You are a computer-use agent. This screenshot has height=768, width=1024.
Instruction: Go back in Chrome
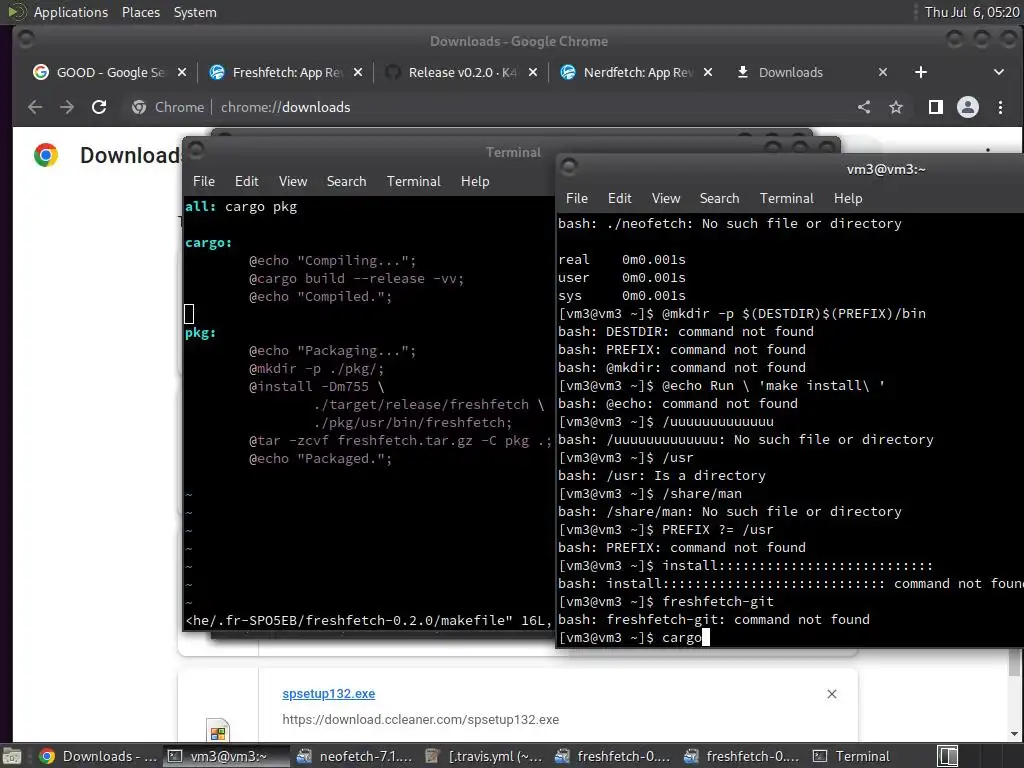click(35, 107)
